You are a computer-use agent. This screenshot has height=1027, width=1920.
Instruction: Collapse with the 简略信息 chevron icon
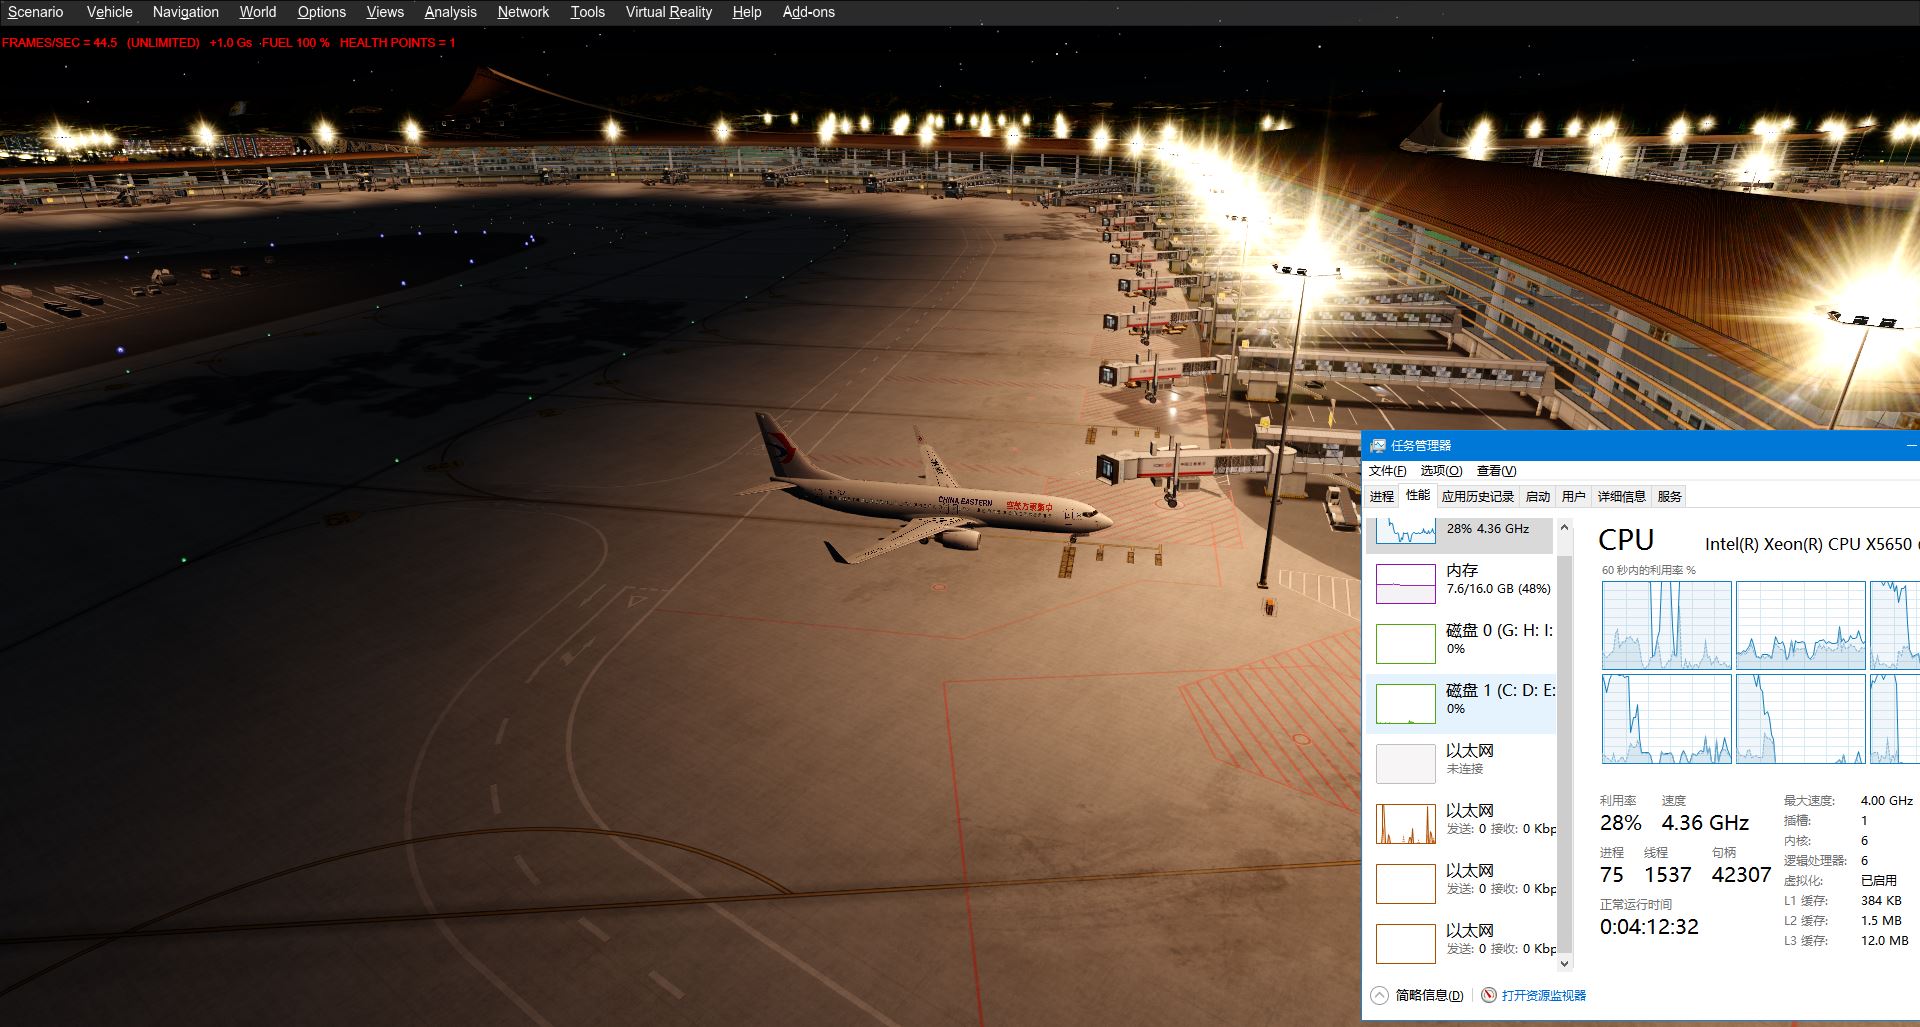pos(1379,995)
